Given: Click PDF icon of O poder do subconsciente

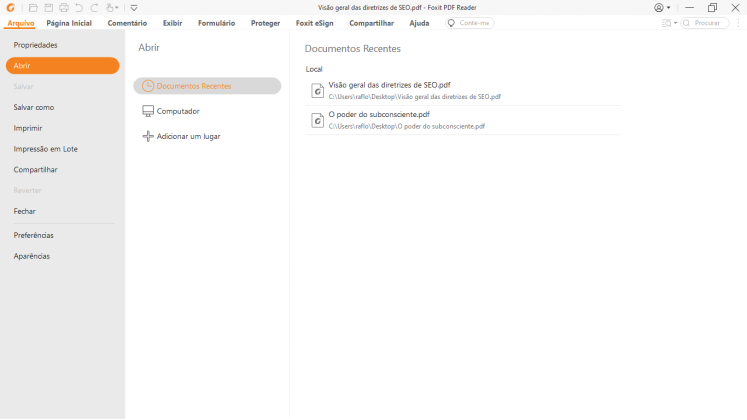Looking at the screenshot, I should tap(318, 120).
